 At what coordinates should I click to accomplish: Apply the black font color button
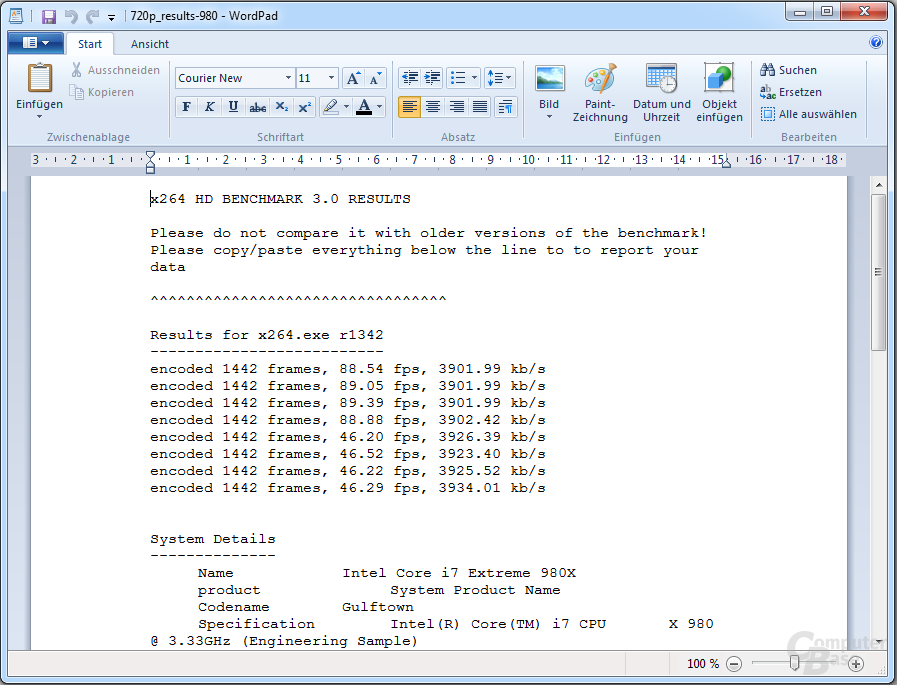[364, 106]
